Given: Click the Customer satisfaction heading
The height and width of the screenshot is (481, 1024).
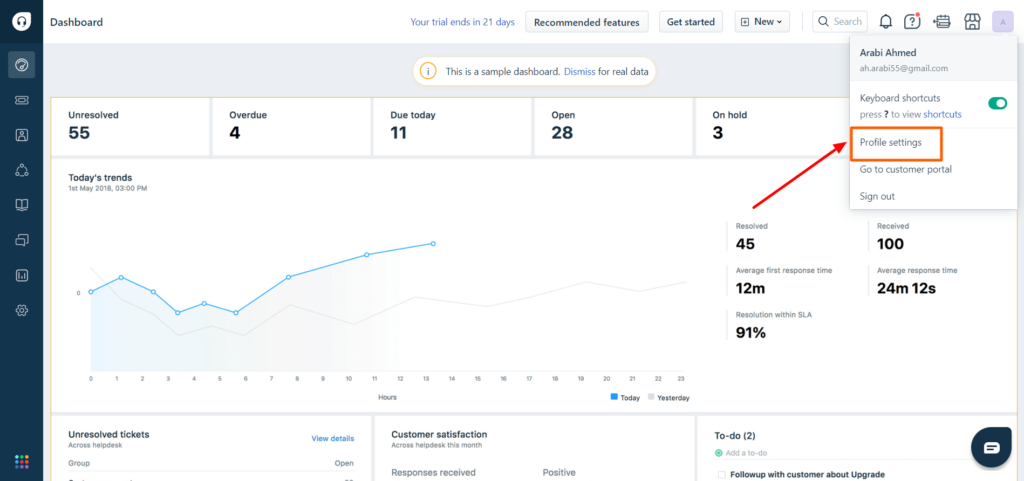Looking at the screenshot, I should pos(439,434).
